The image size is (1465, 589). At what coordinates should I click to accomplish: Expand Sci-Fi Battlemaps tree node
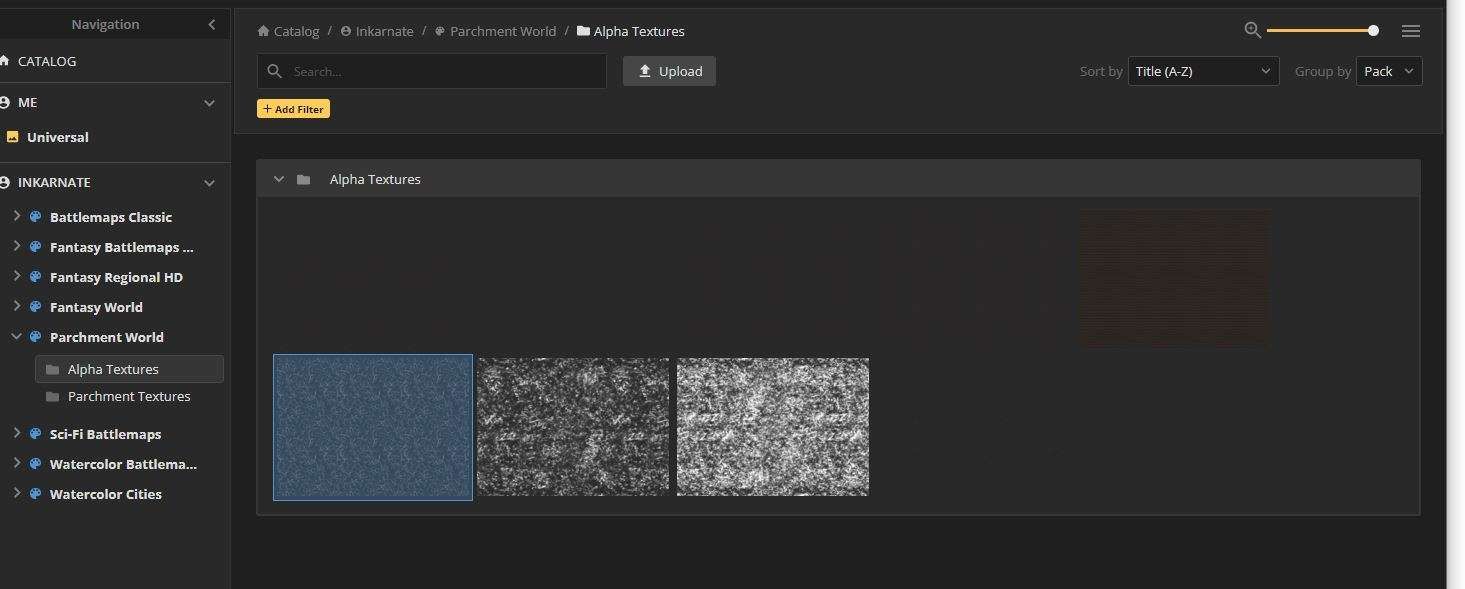click(16, 433)
